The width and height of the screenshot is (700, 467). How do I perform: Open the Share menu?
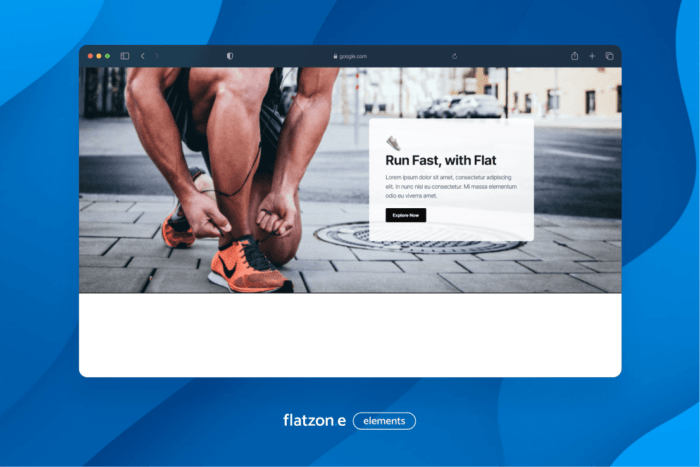coord(575,56)
